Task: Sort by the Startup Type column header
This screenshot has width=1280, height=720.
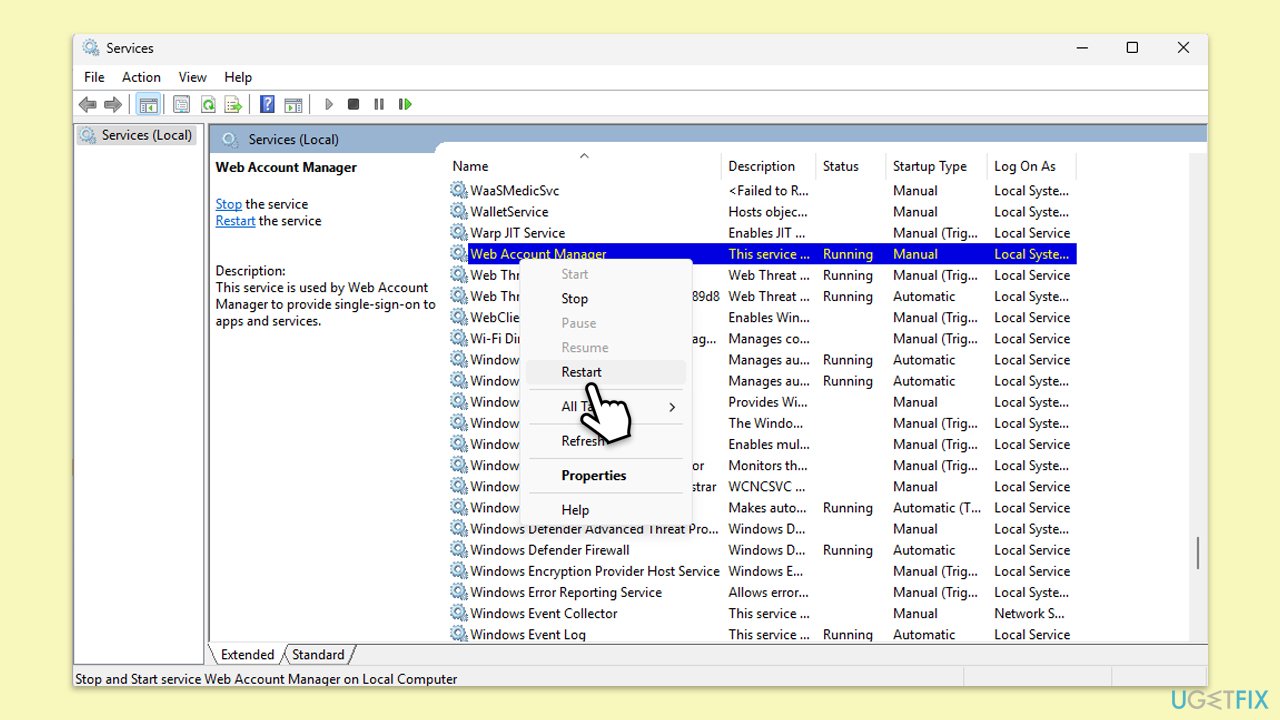Action: (936, 166)
